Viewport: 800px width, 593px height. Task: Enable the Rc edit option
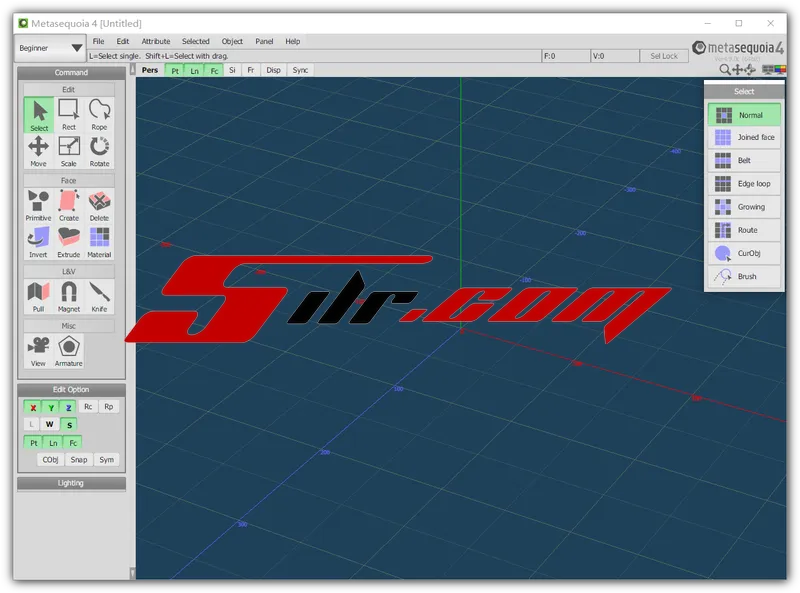(x=88, y=407)
